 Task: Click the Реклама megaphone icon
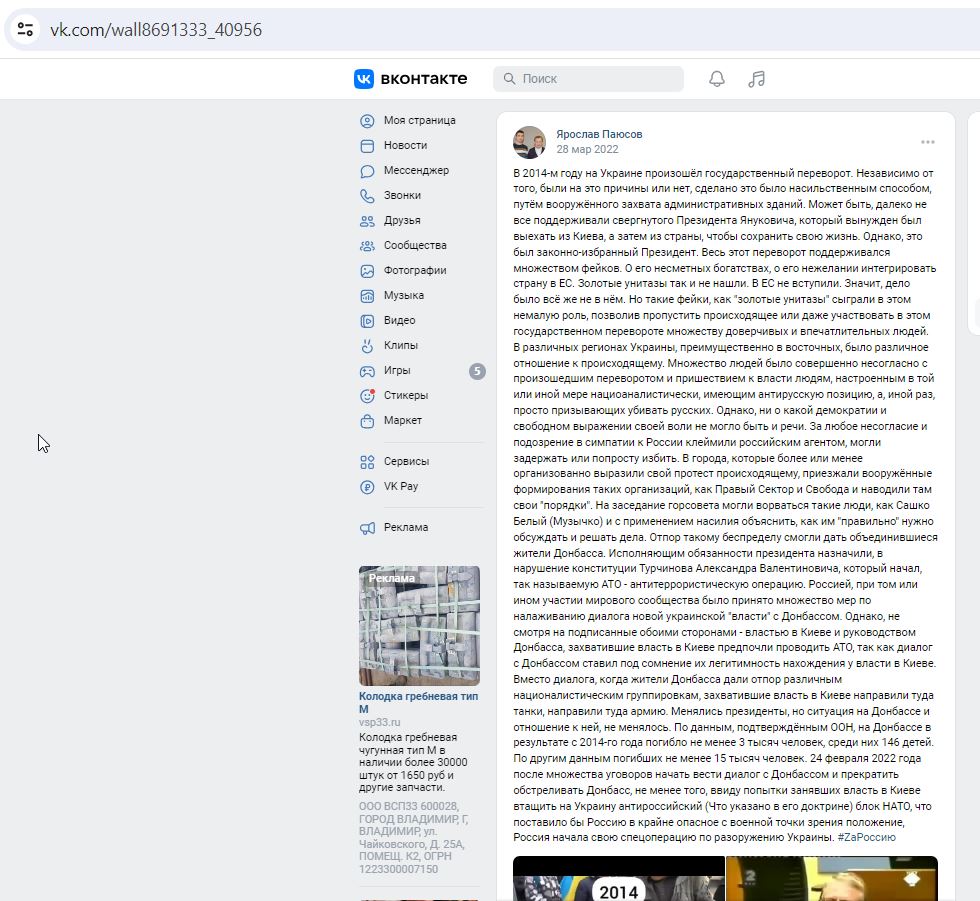pyautogui.click(x=367, y=528)
